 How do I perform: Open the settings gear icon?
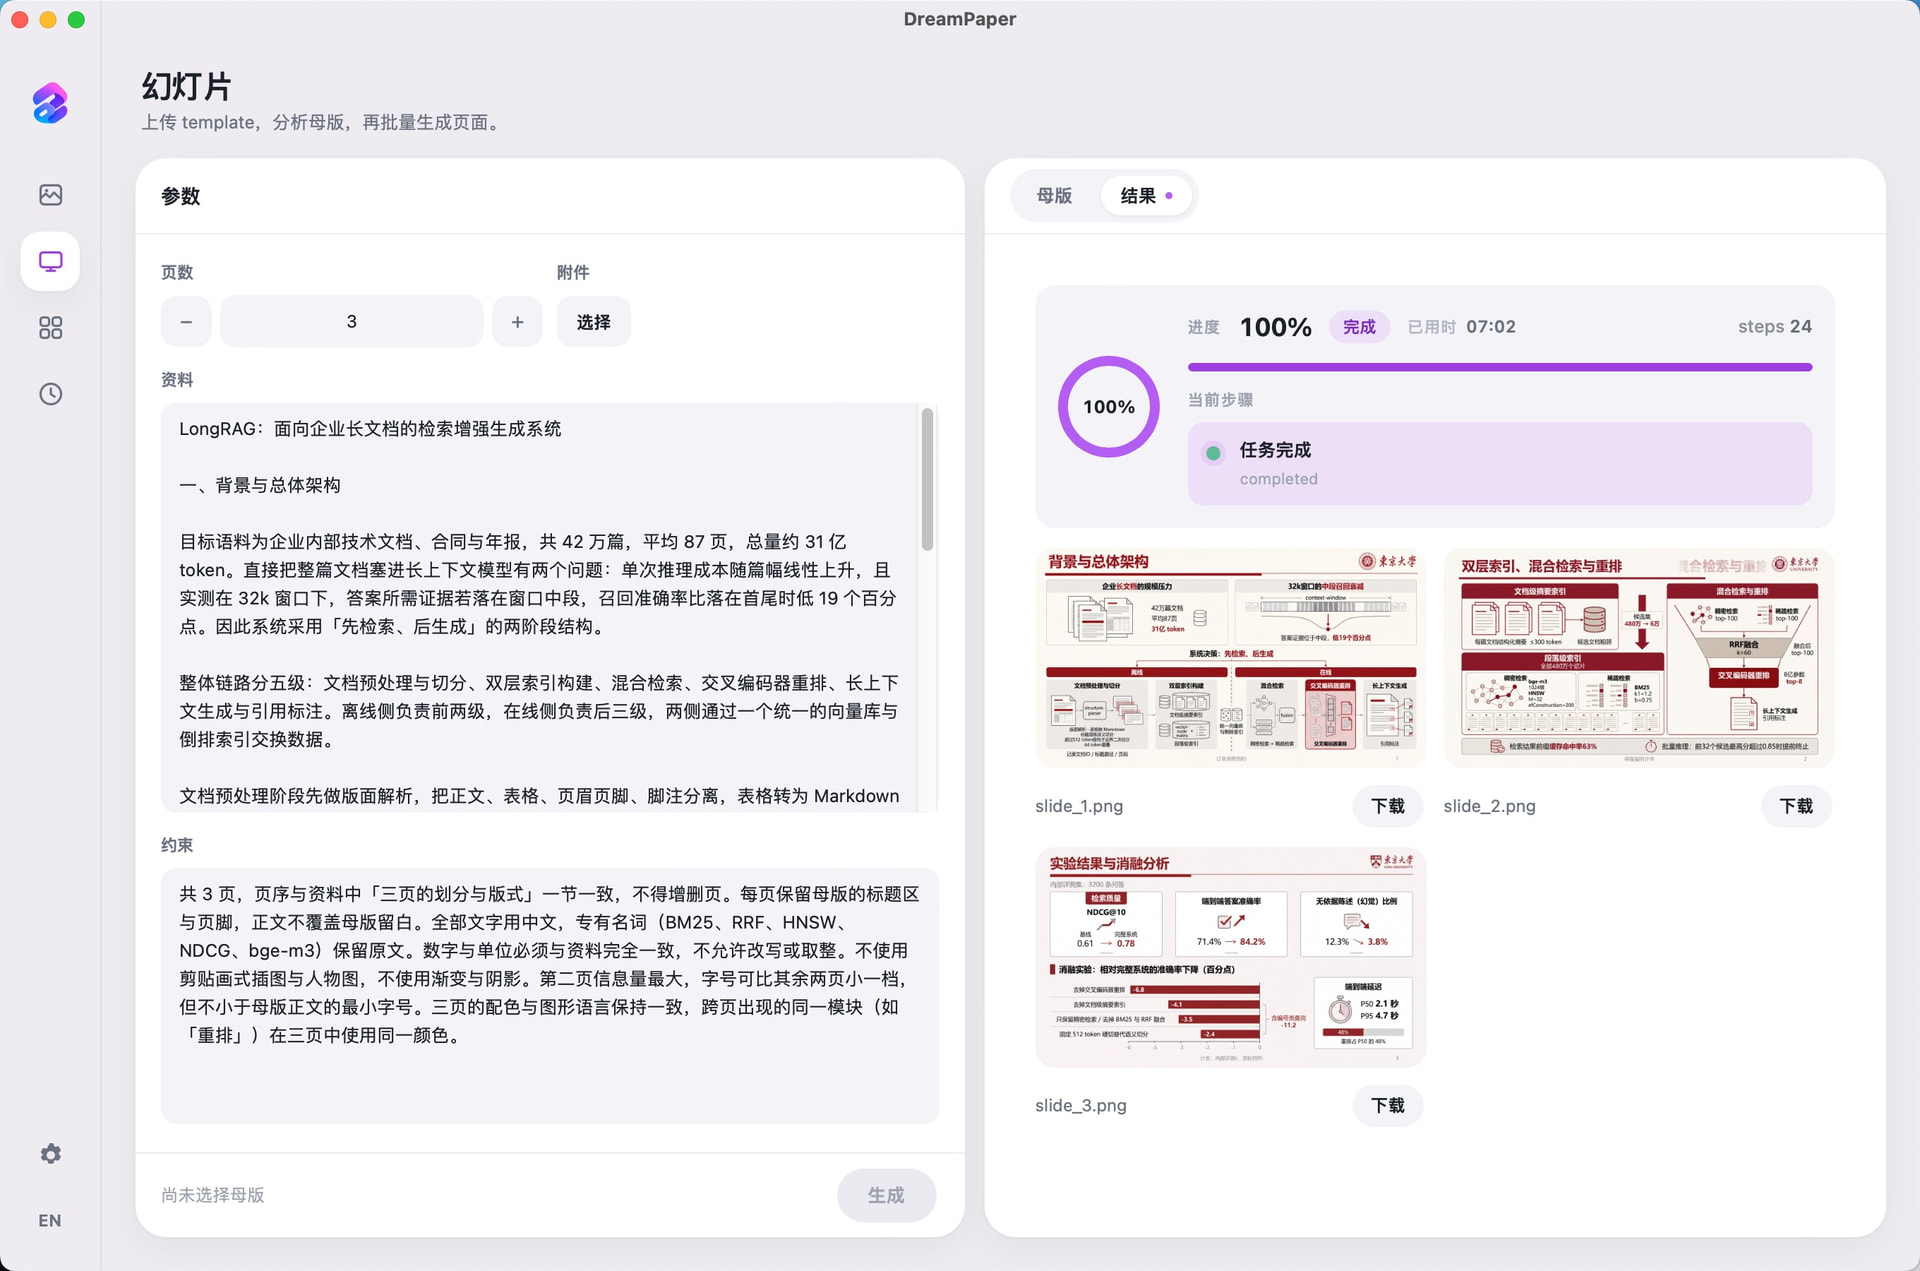click(x=50, y=1154)
